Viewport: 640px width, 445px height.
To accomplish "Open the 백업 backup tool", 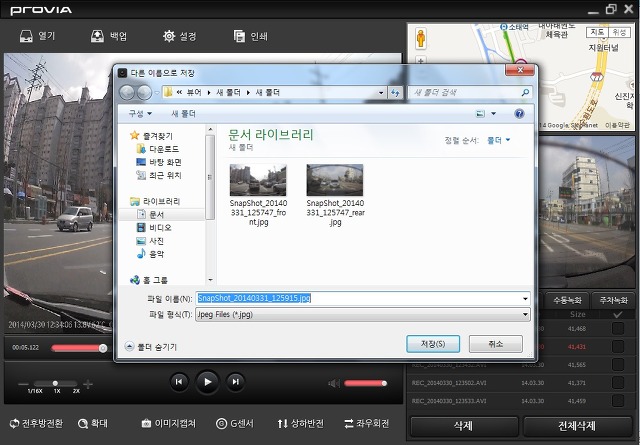I will [97, 36].
